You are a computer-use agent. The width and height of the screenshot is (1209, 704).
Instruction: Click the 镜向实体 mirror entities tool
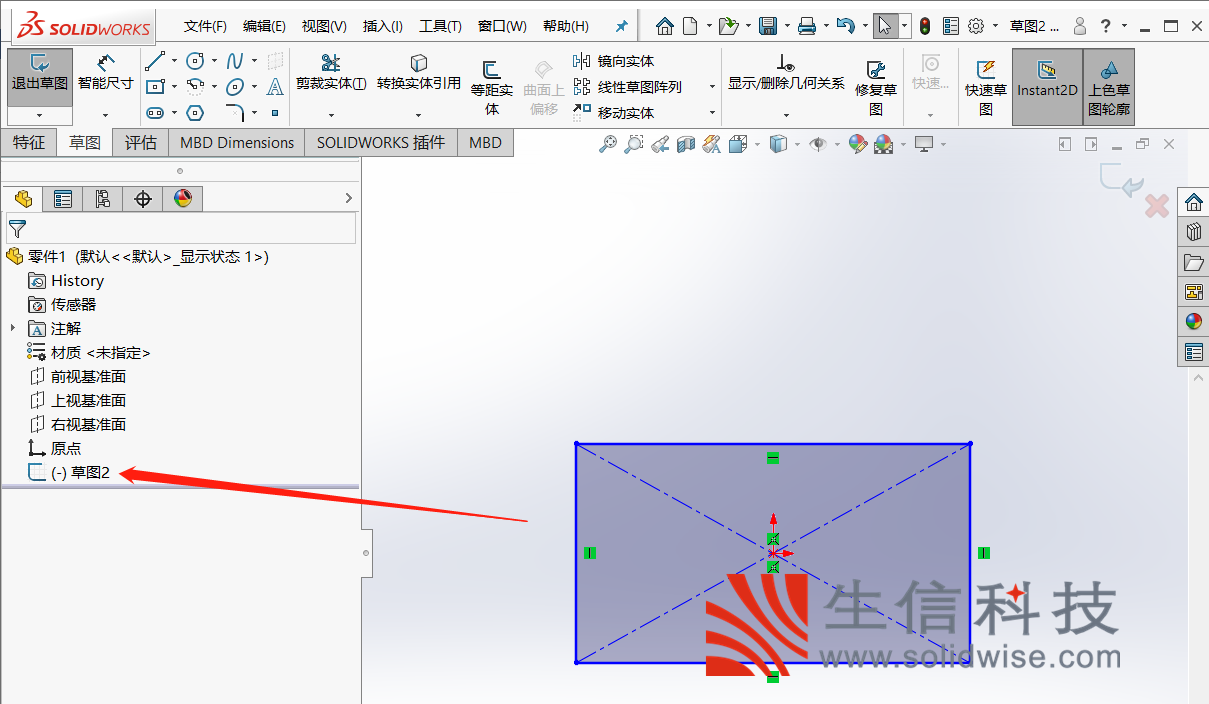coord(613,61)
